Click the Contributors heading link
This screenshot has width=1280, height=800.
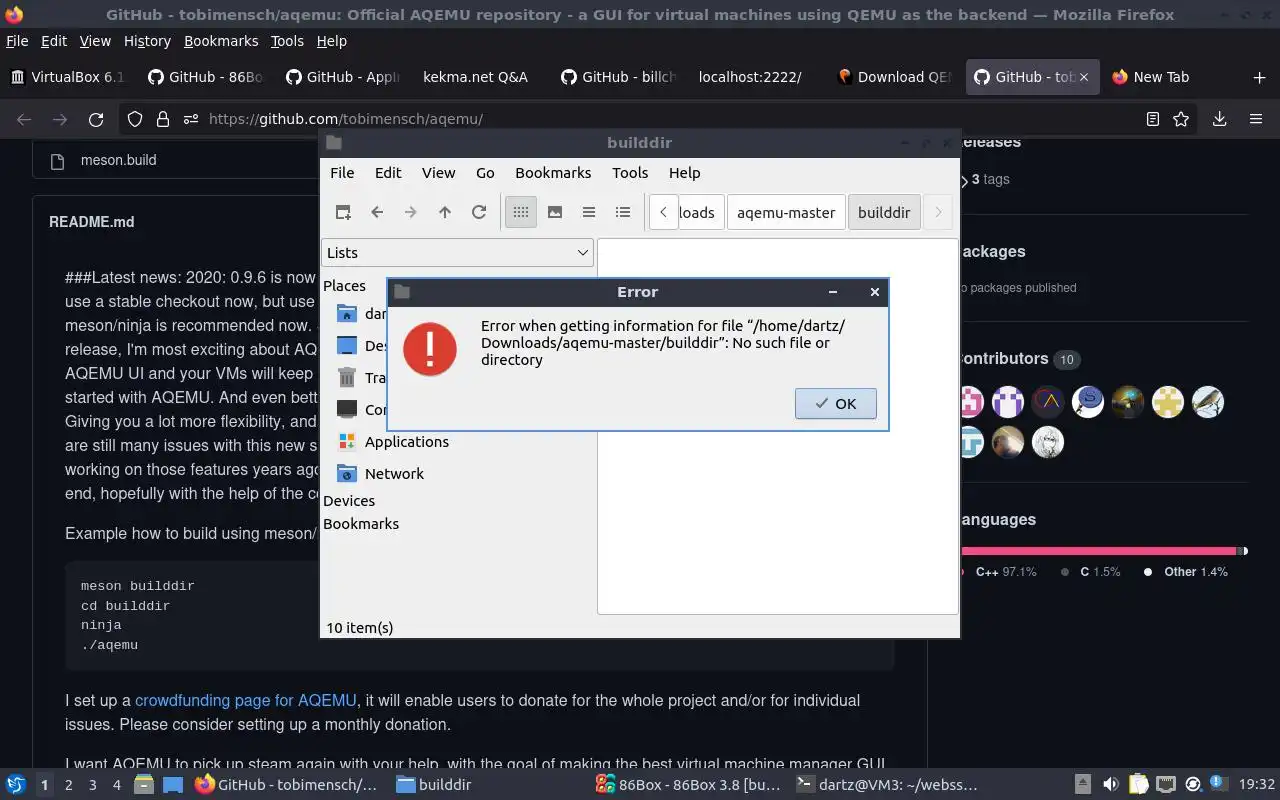pos(1002,358)
